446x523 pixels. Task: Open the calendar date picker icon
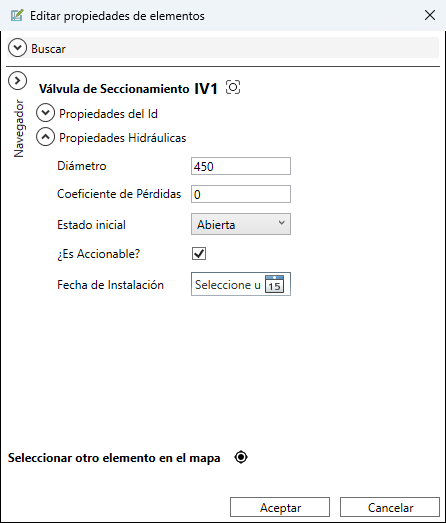[x=274, y=284]
